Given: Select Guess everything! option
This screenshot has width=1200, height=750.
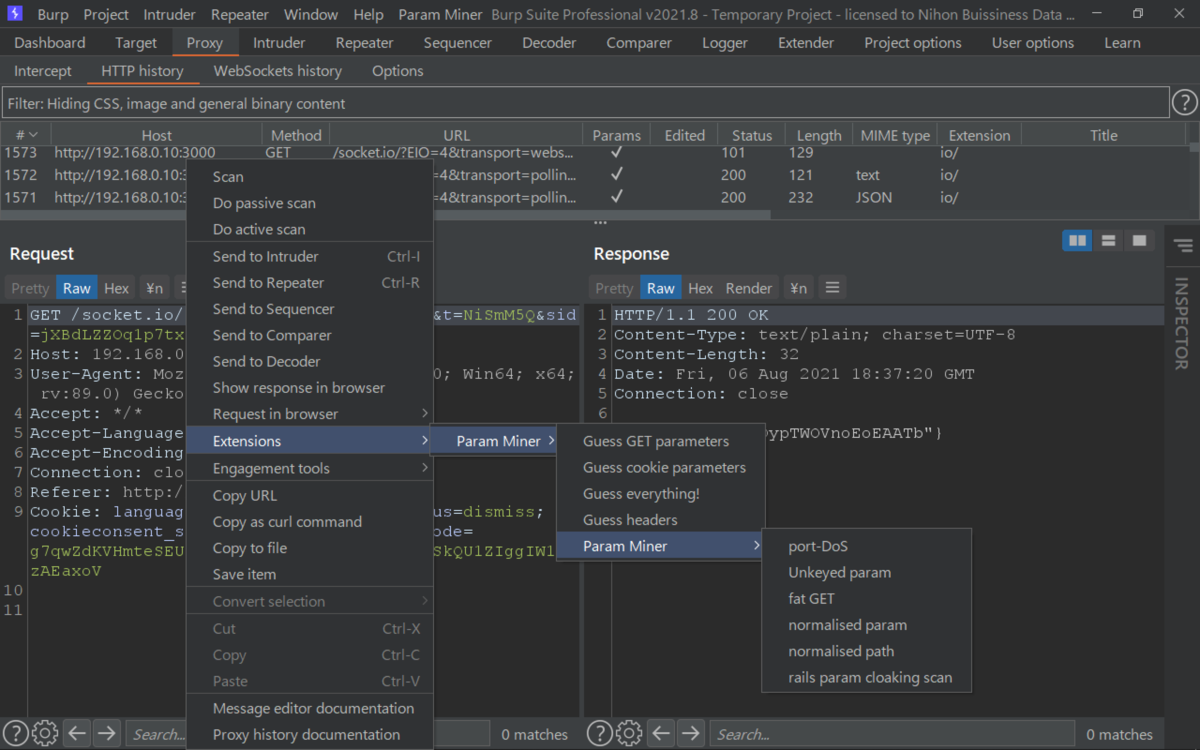Looking at the screenshot, I should pos(660,494).
